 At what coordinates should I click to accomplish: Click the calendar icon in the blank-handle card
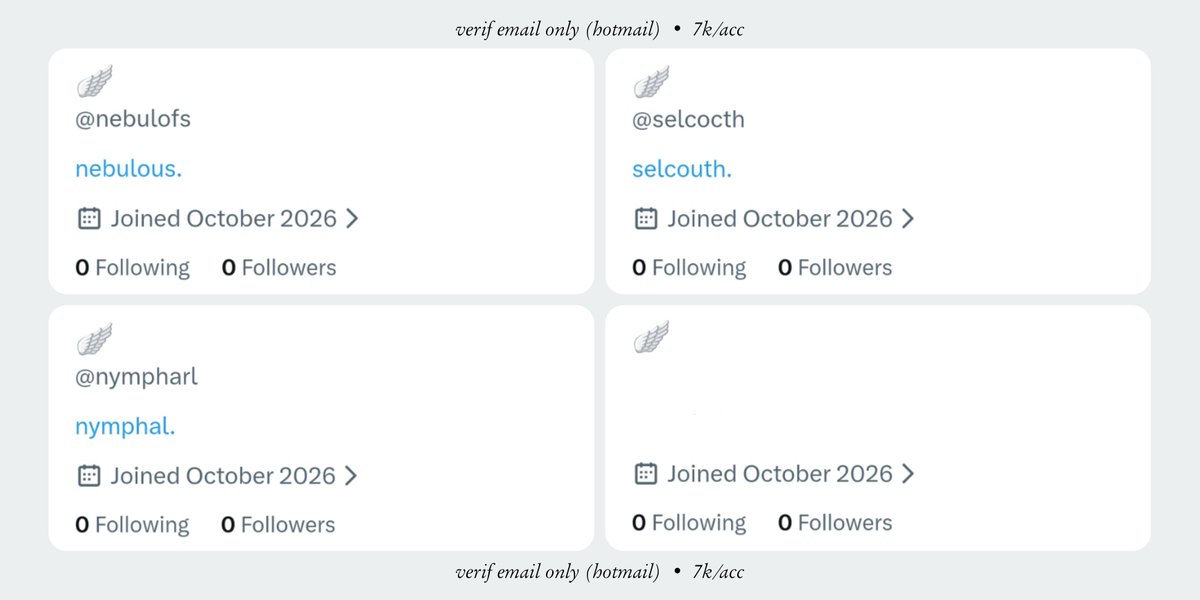[646, 473]
